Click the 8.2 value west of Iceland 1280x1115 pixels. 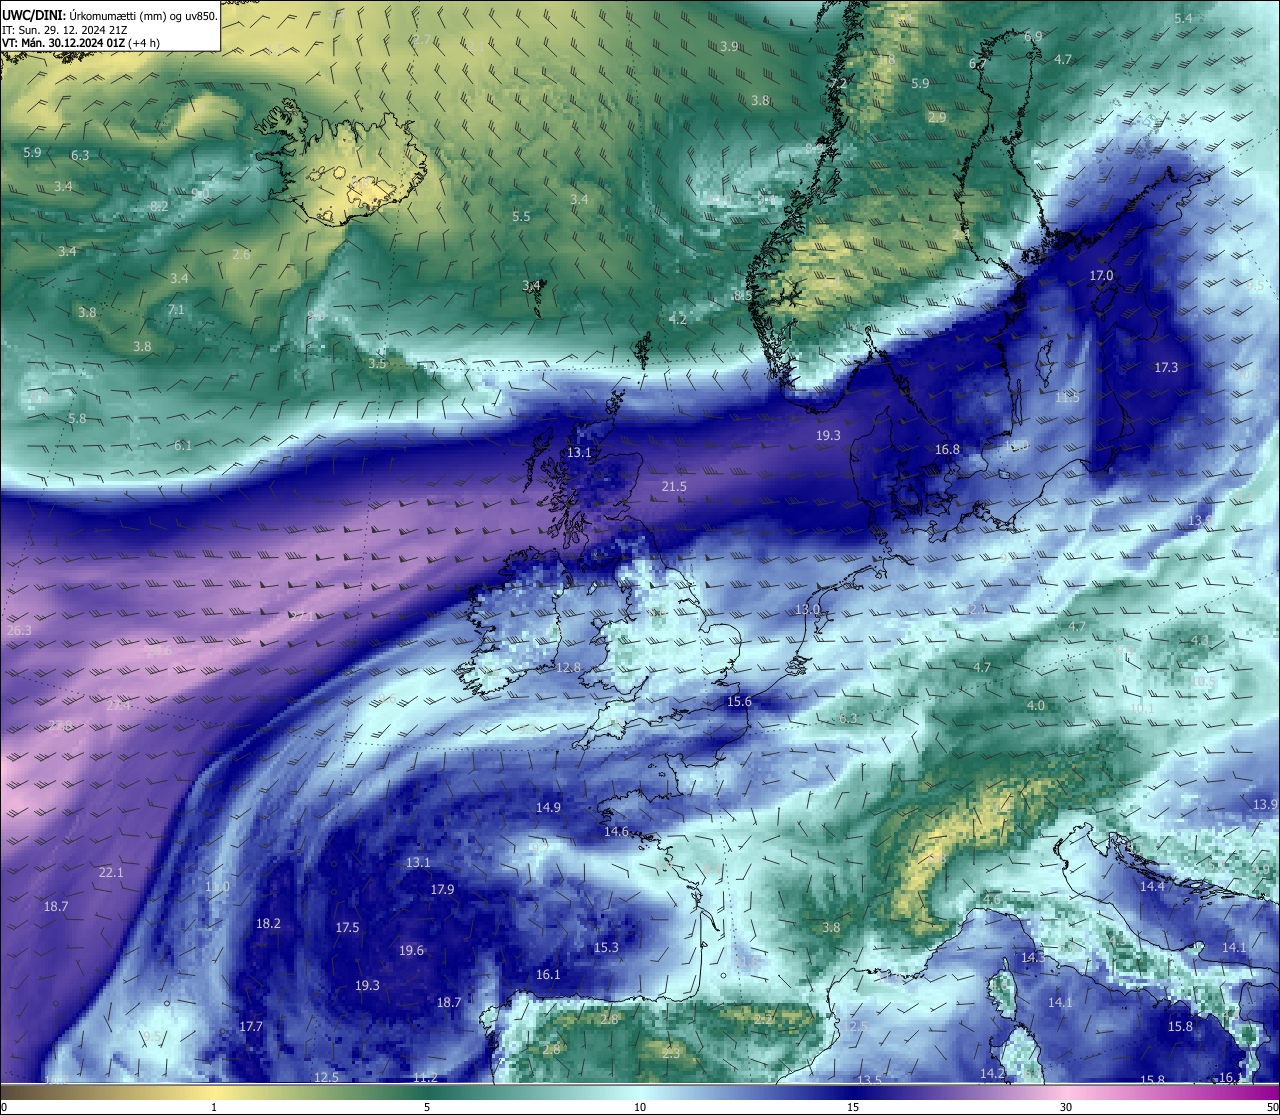click(x=159, y=207)
